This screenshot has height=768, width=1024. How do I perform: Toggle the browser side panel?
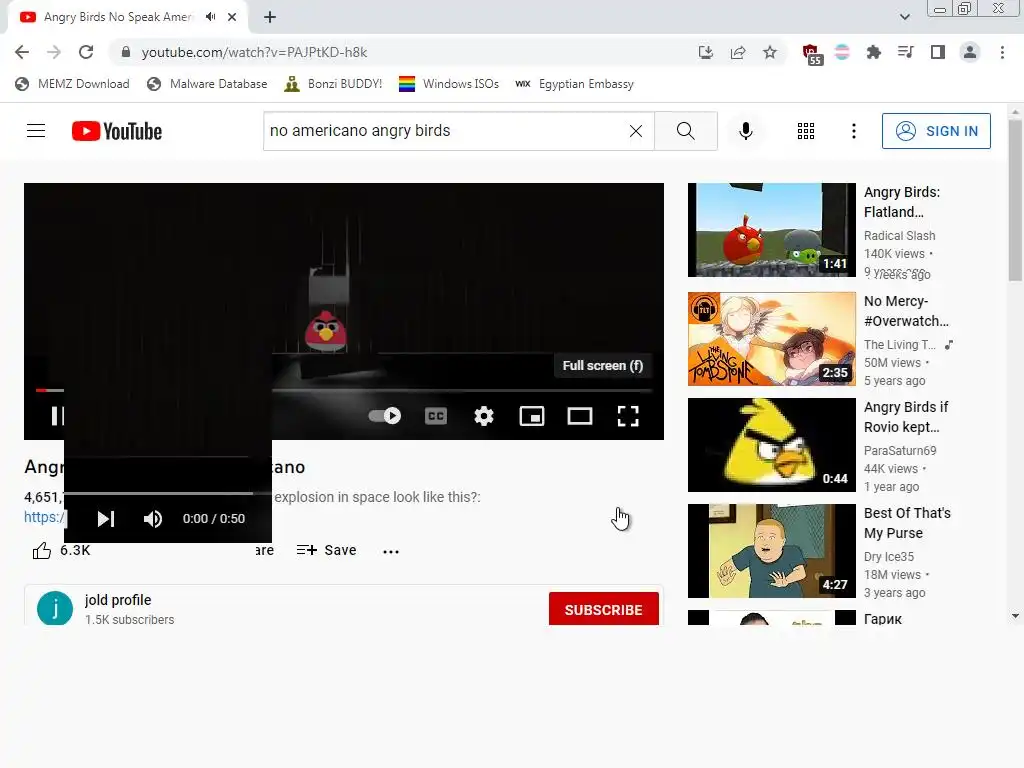(x=938, y=52)
